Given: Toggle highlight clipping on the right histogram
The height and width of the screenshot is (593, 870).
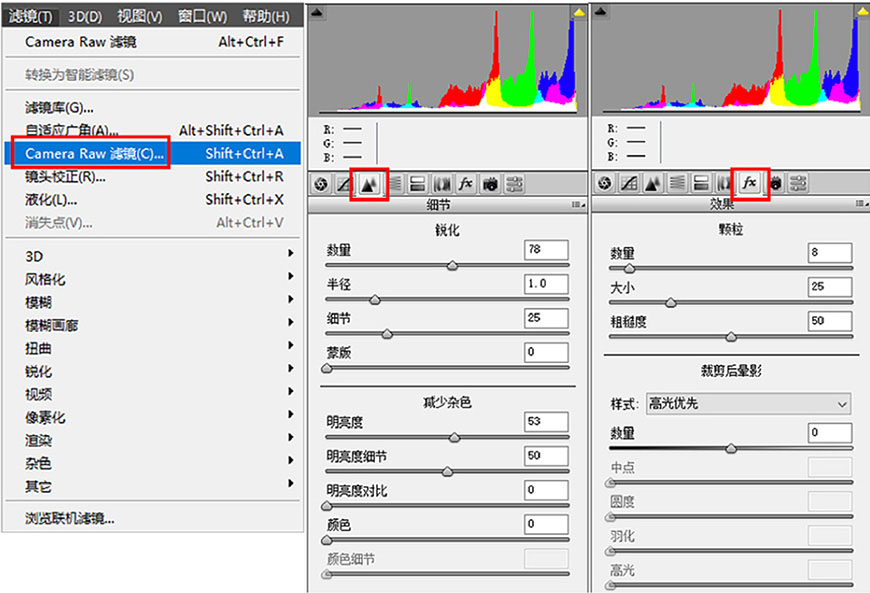Looking at the screenshot, I should [x=862, y=10].
